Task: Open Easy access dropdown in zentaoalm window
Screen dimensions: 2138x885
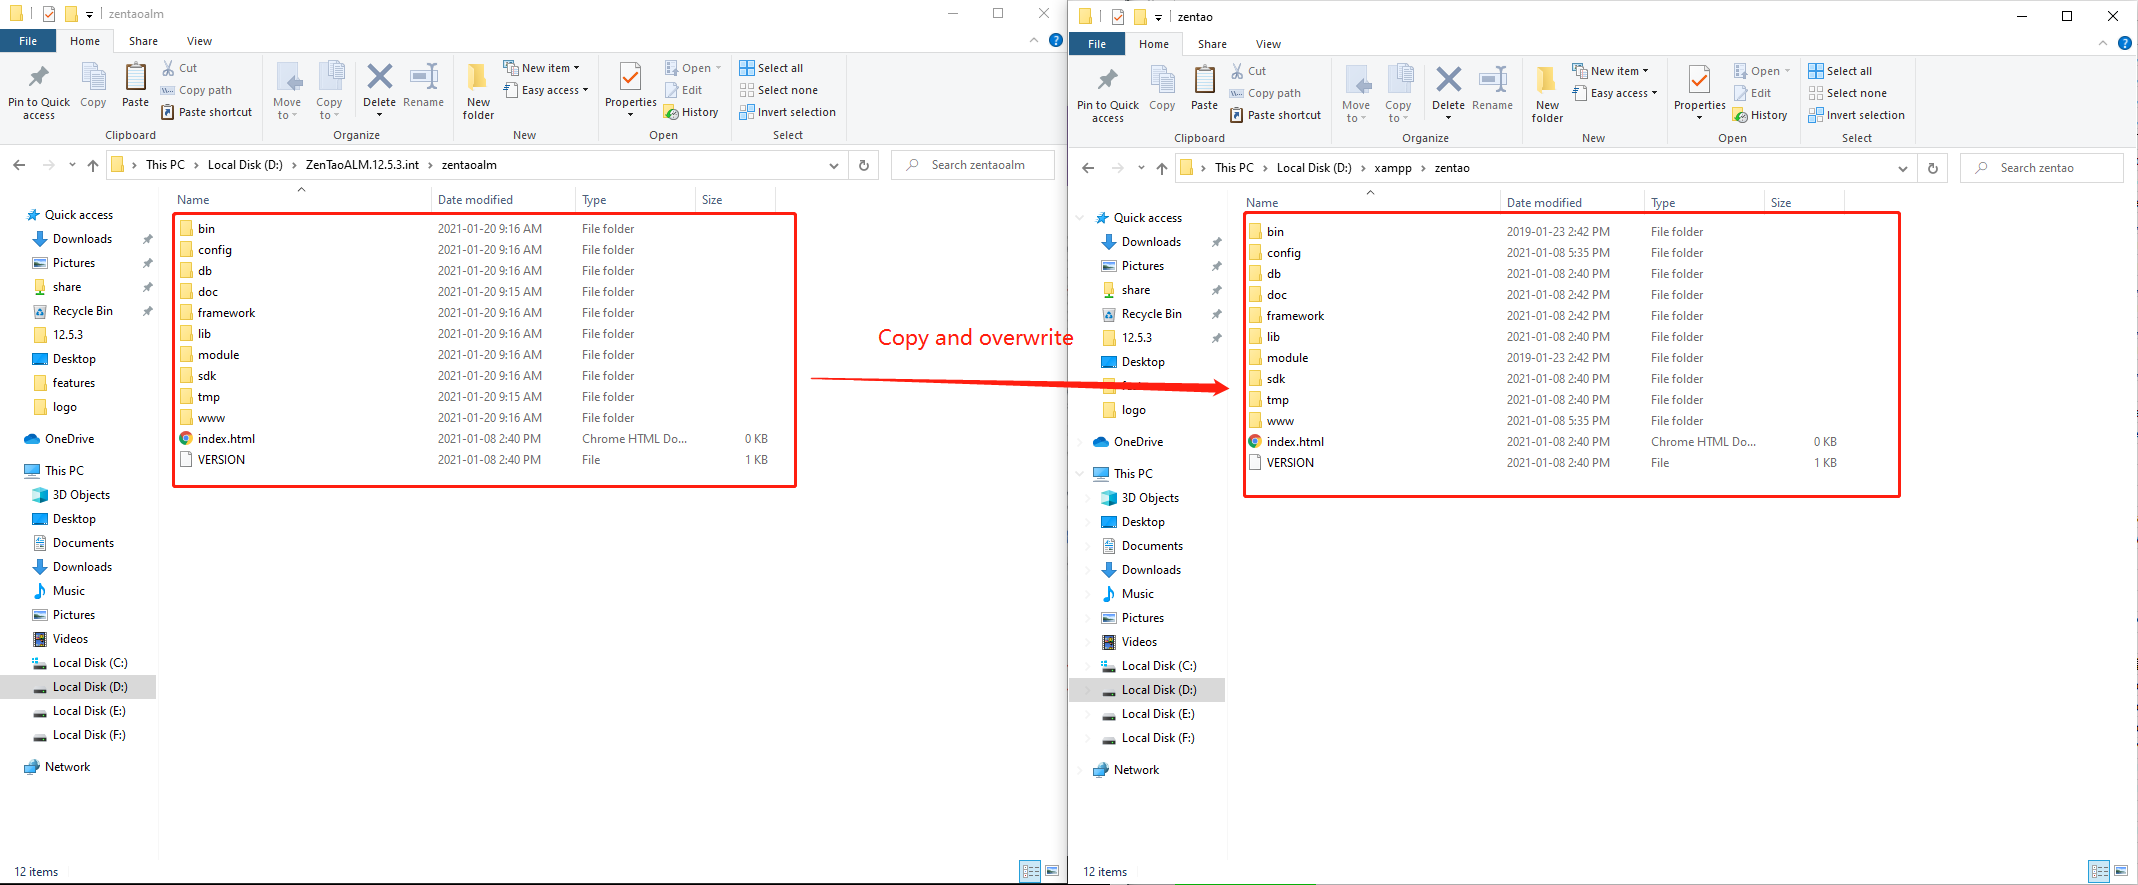Action: 554,90
